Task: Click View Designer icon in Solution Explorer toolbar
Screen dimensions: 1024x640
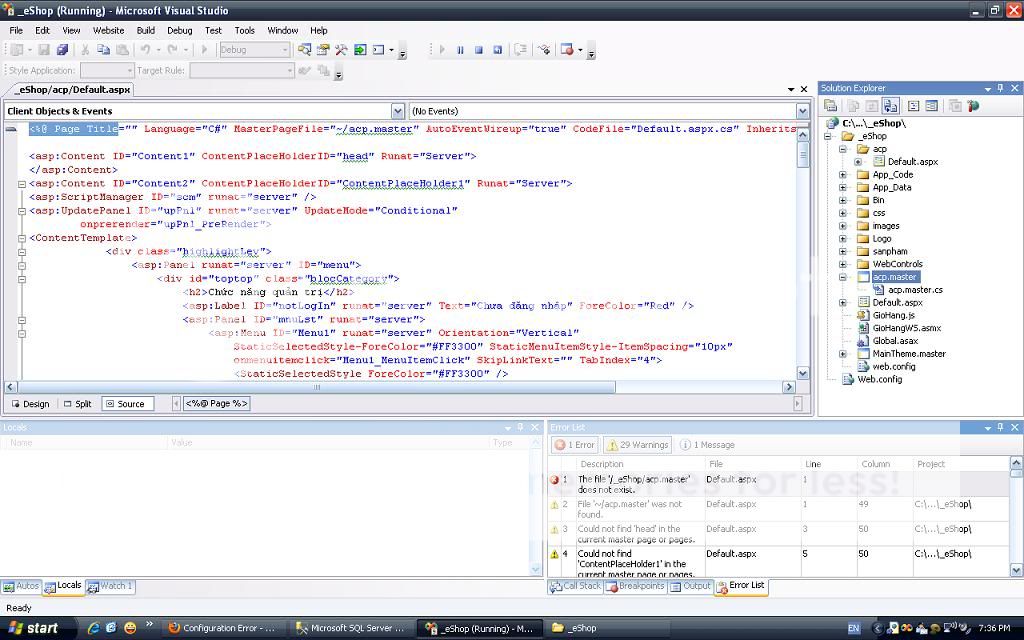Action: (x=932, y=105)
